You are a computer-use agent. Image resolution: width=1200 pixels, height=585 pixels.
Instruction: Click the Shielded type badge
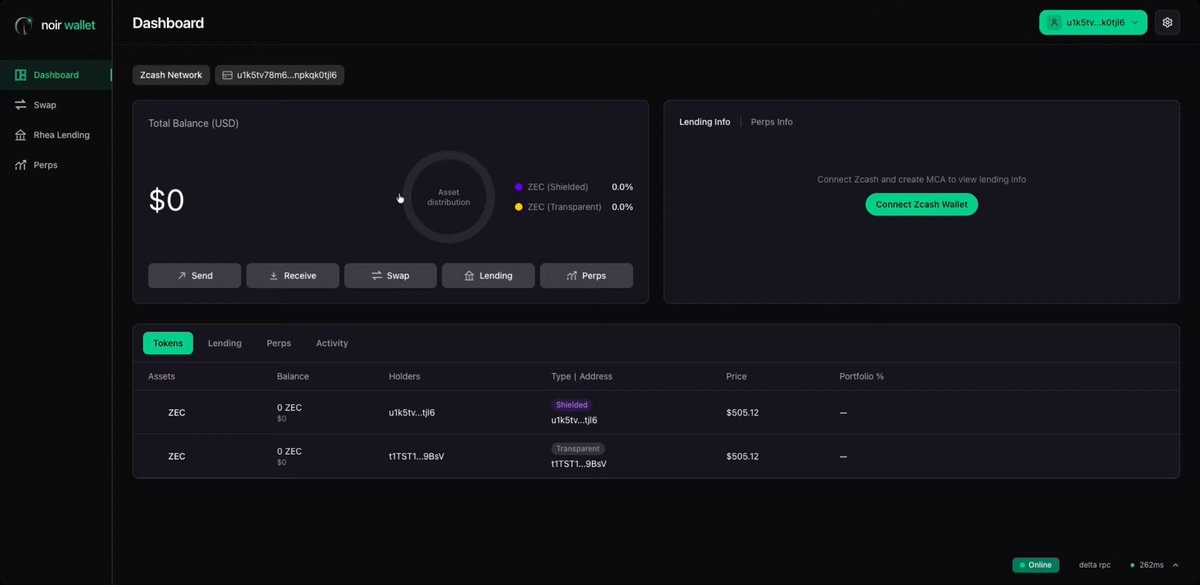[572, 405]
